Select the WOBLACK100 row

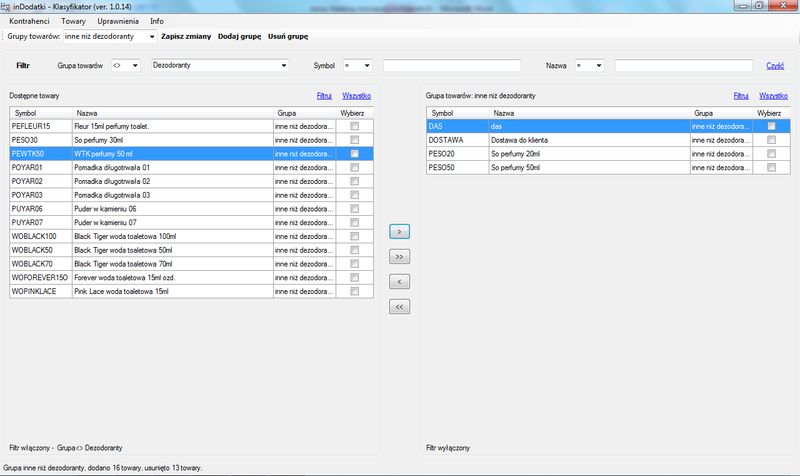(x=191, y=236)
